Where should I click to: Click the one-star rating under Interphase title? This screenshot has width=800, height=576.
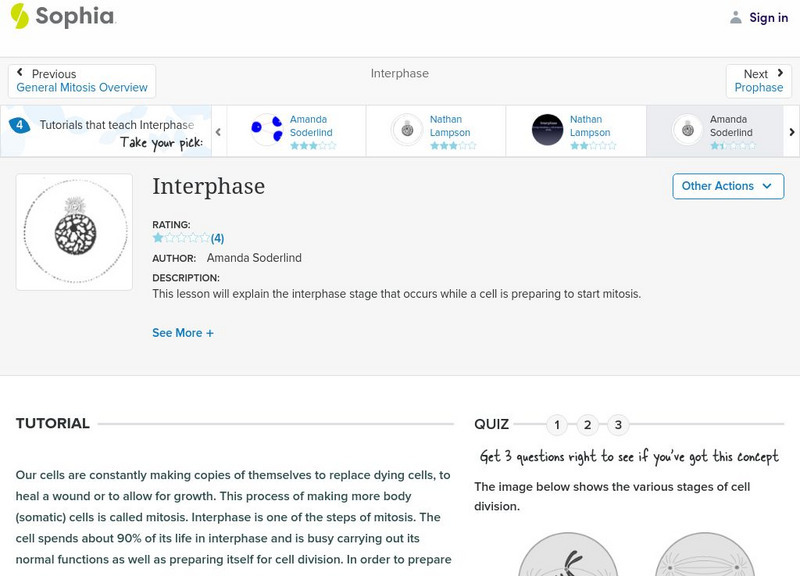point(181,238)
